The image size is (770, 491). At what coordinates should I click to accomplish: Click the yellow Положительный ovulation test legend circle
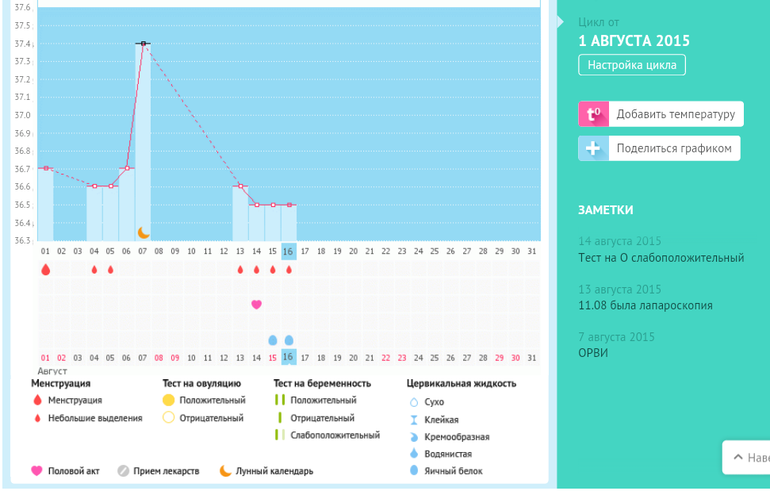(x=169, y=400)
